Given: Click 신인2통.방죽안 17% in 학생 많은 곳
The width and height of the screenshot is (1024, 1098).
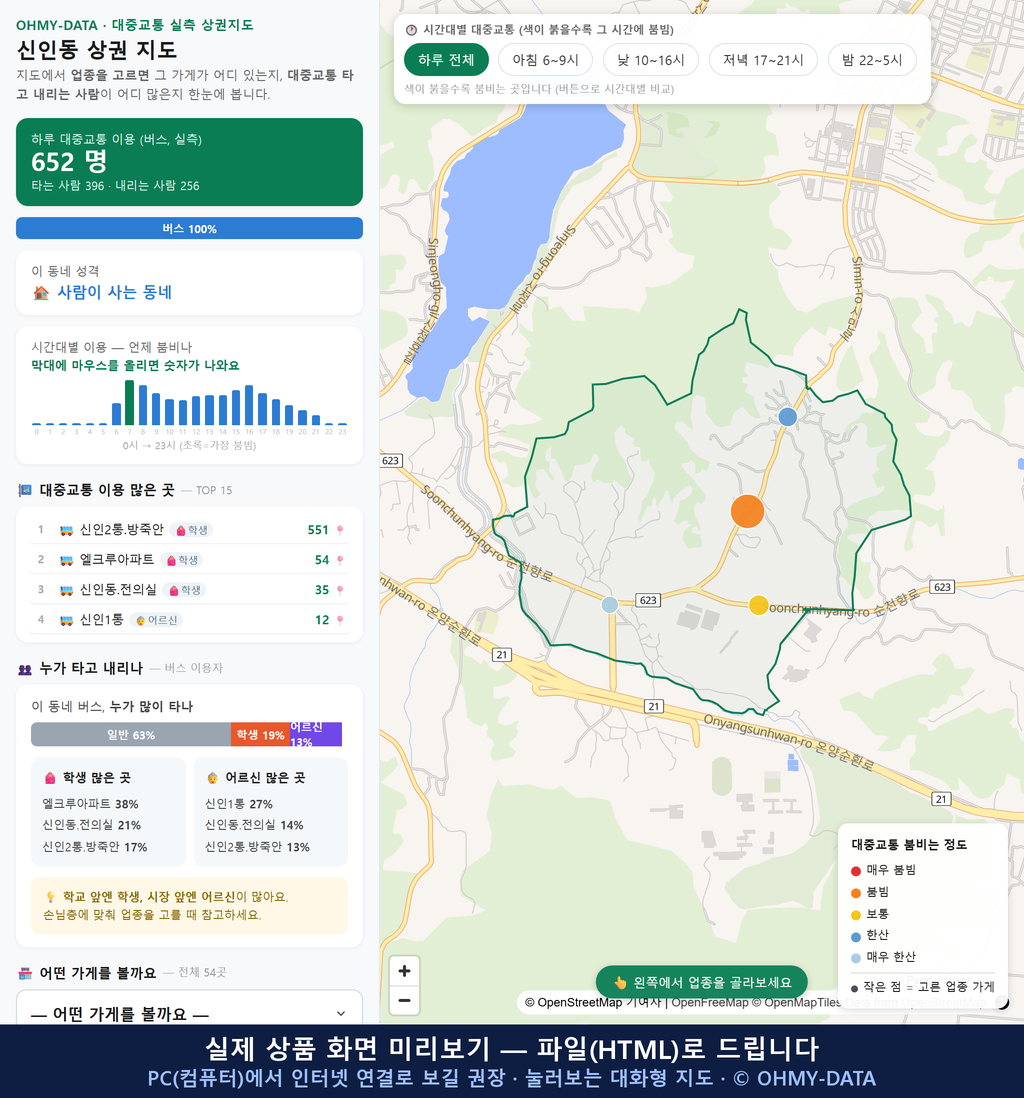Looking at the screenshot, I should [95, 847].
